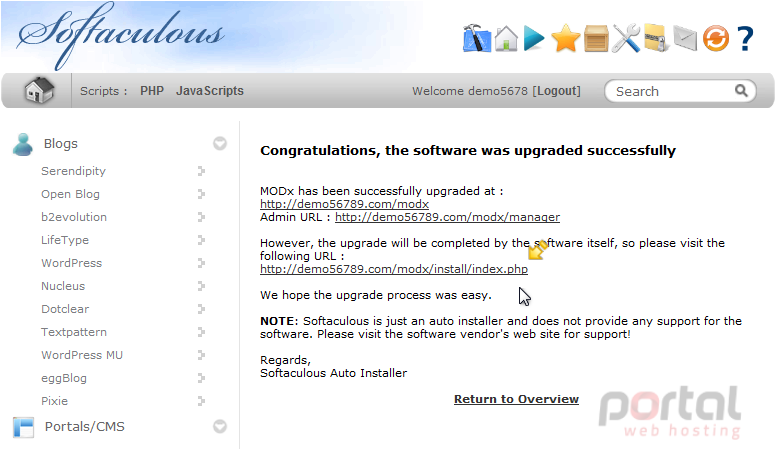Open the ratings star icon
776x450 pixels.
tap(566, 39)
